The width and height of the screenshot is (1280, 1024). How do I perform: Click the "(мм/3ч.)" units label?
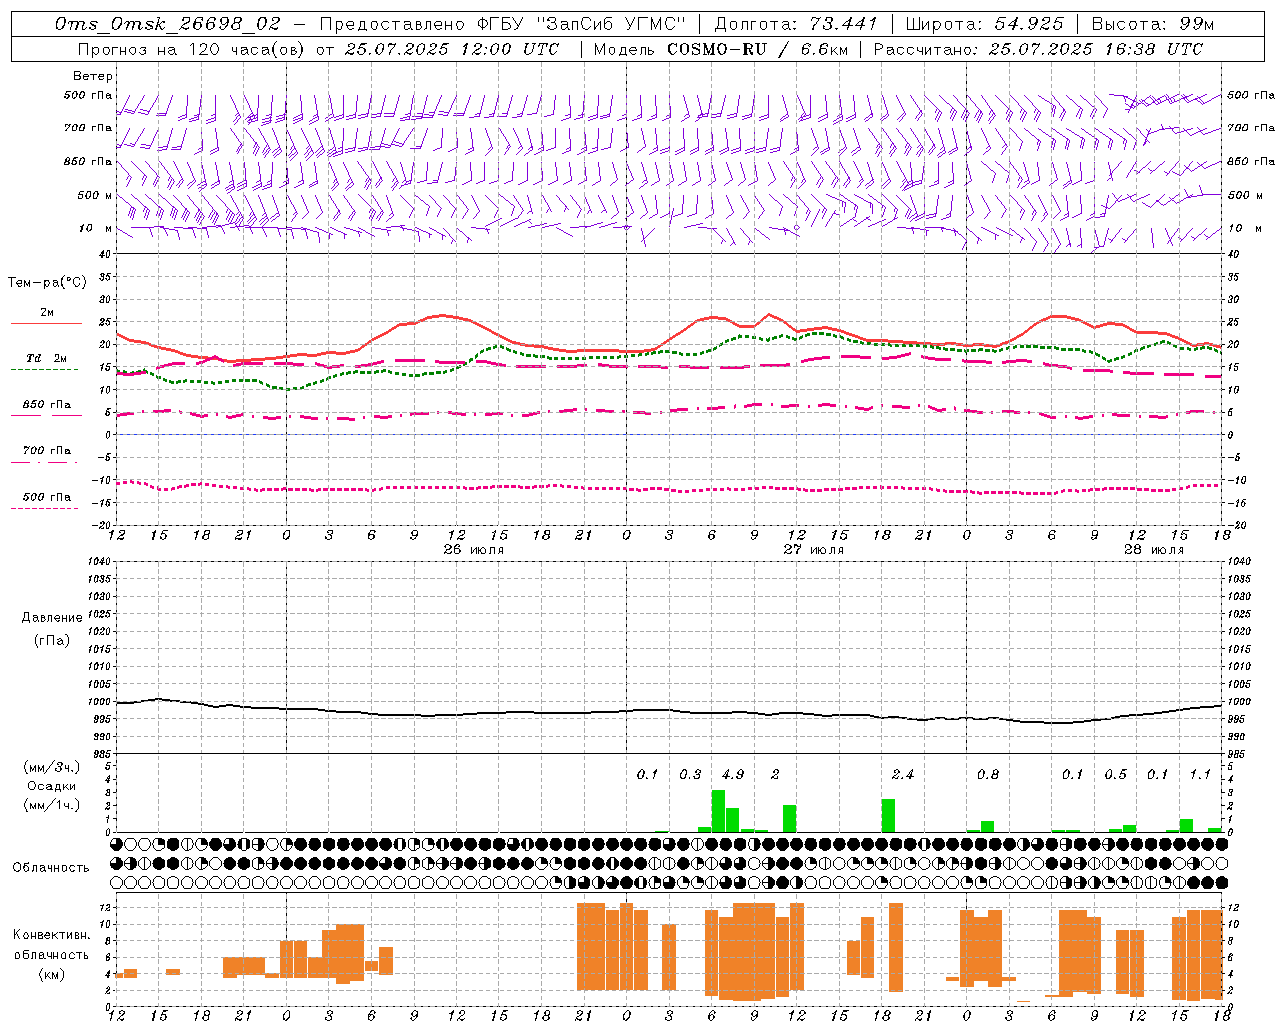tap(52, 767)
